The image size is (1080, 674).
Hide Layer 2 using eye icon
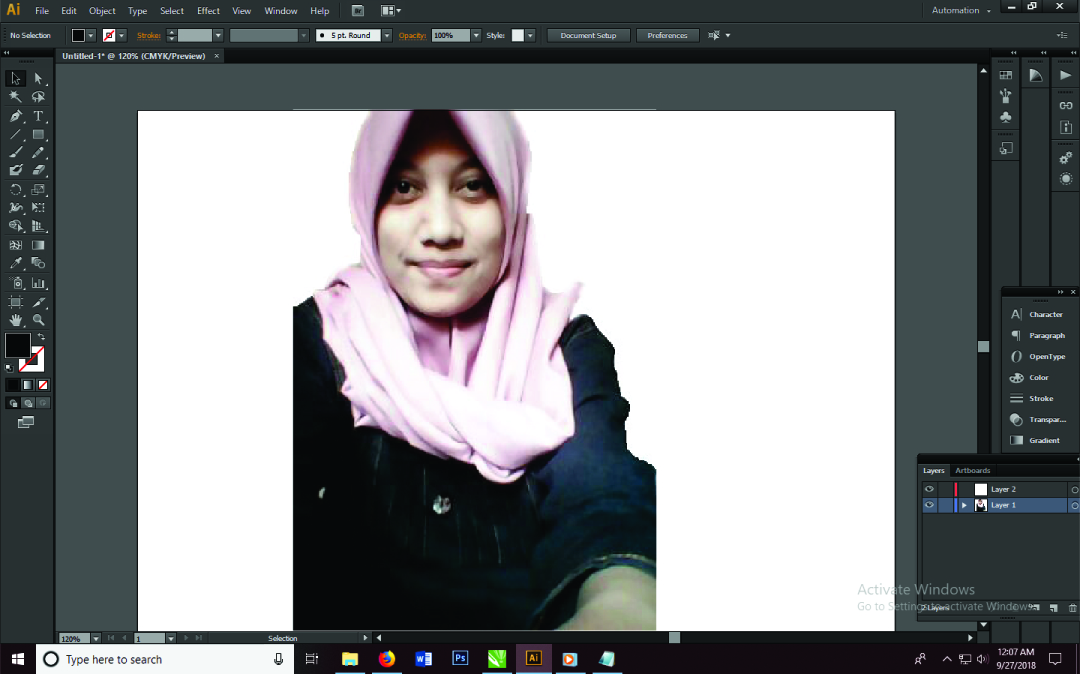(929, 489)
